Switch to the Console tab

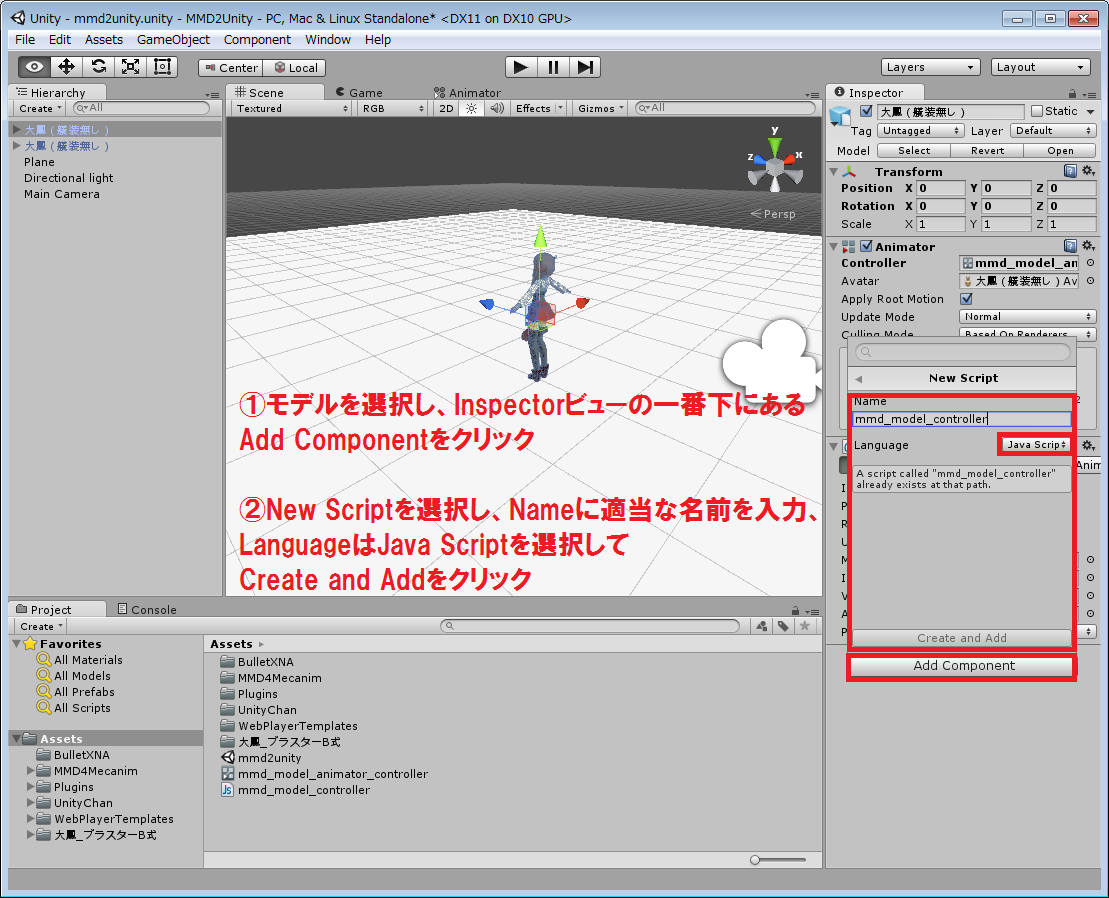[147, 610]
